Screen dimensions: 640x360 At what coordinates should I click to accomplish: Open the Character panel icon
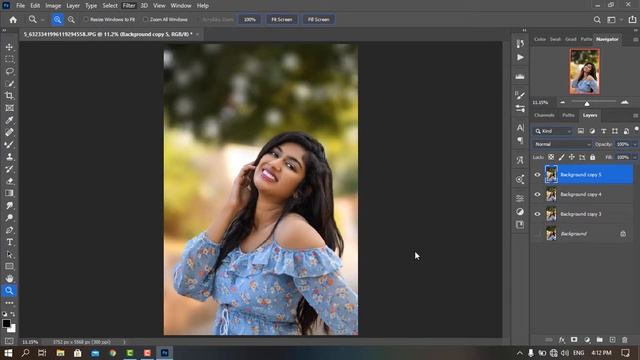tap(520, 128)
